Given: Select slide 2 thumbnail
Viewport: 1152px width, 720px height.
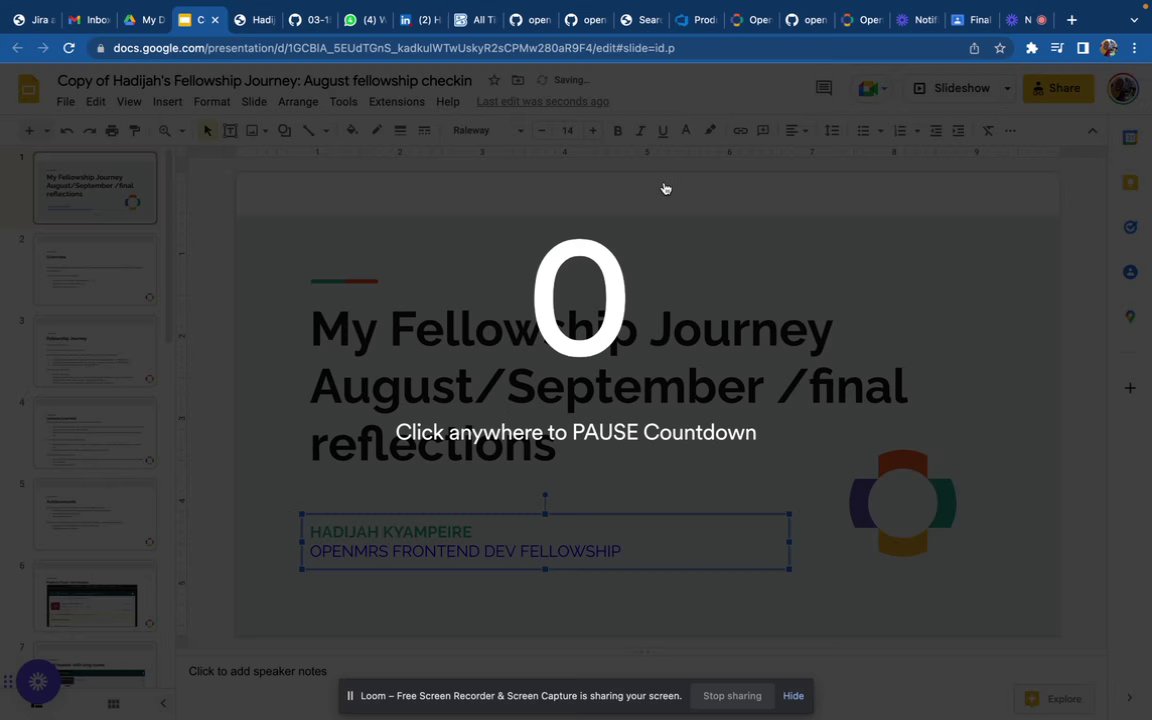Looking at the screenshot, I should click(95, 270).
